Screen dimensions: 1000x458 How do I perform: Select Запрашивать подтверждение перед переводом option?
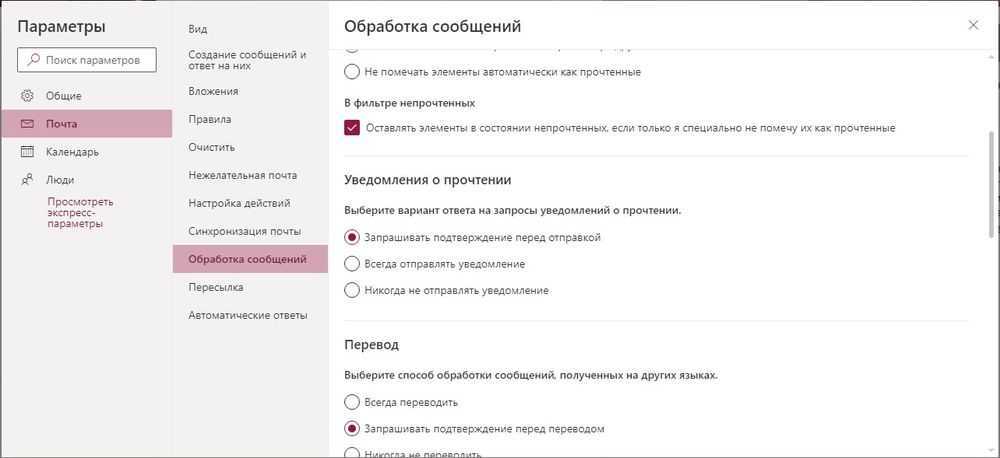tap(351, 429)
